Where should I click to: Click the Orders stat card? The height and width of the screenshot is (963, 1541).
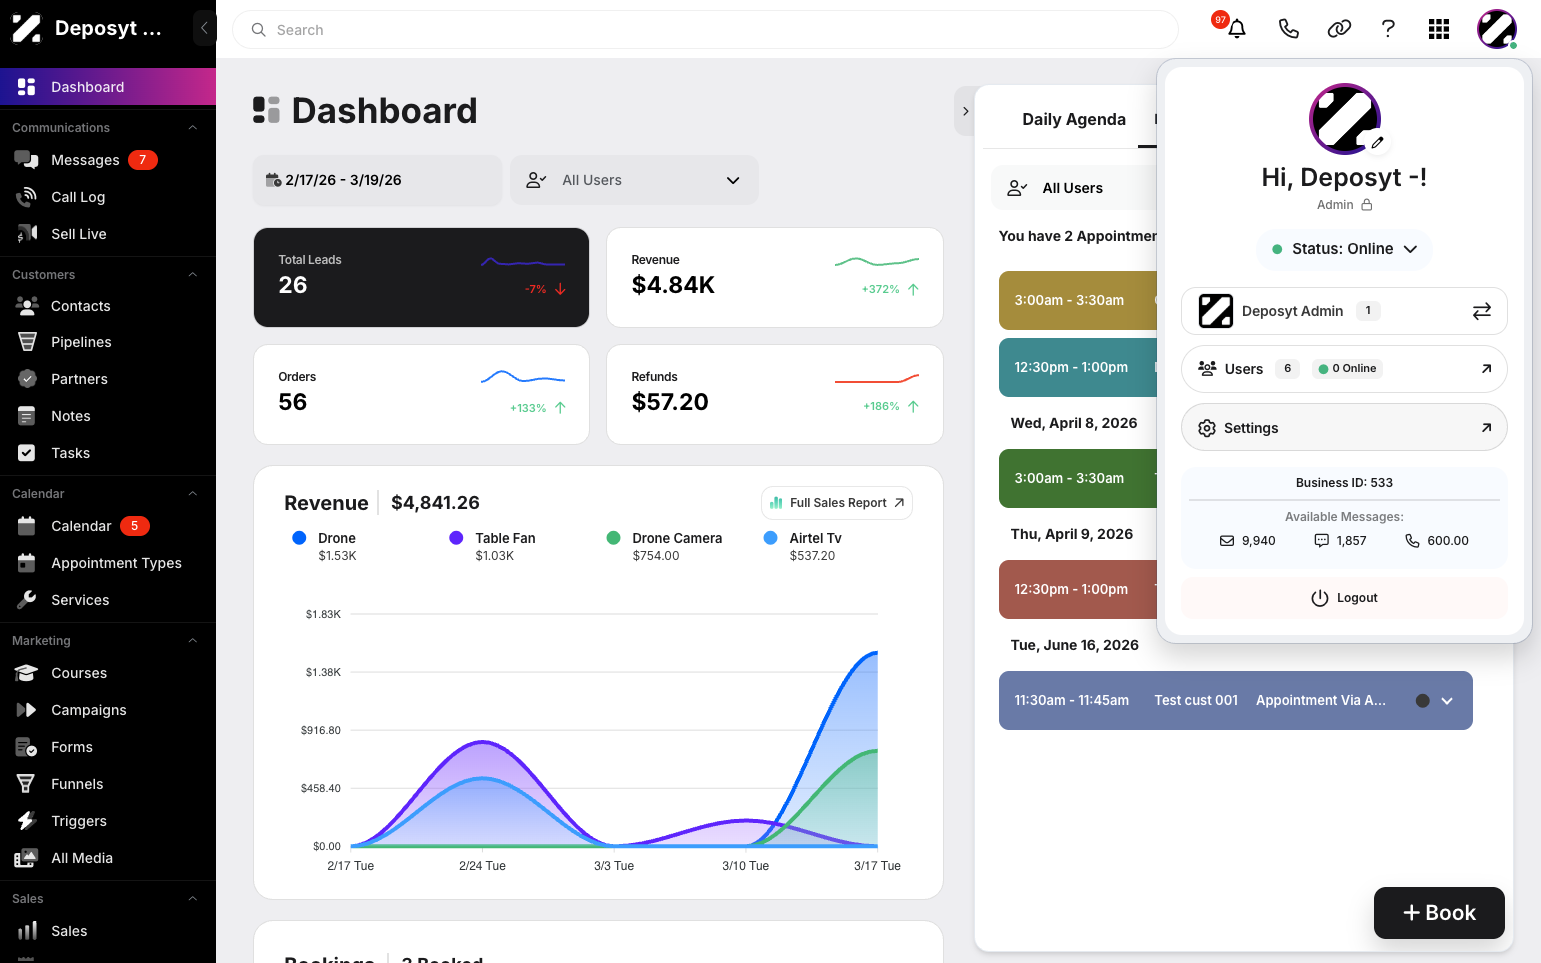(421, 394)
